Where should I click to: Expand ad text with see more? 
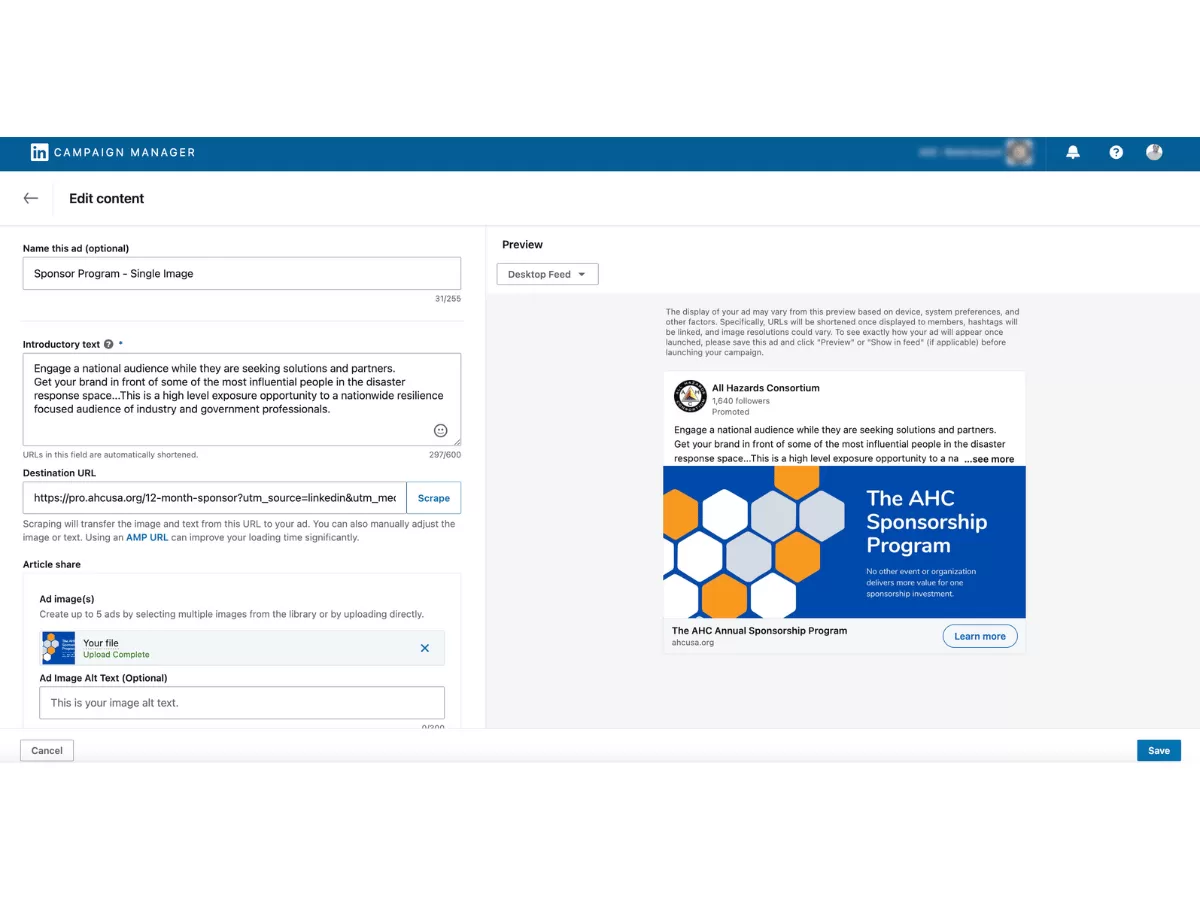pyautogui.click(x=988, y=459)
